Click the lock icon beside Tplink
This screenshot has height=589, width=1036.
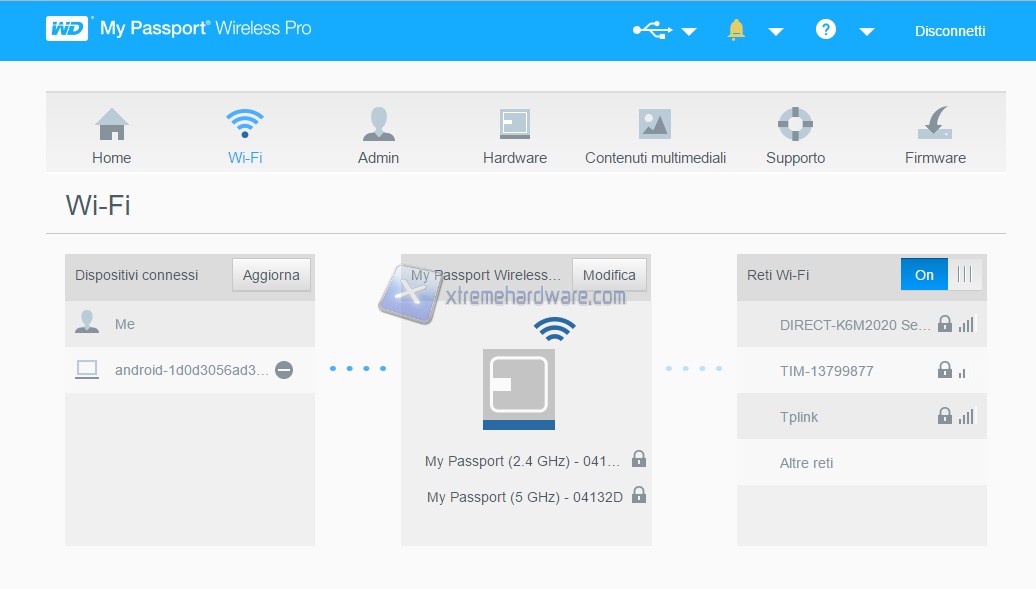pyautogui.click(x=944, y=417)
